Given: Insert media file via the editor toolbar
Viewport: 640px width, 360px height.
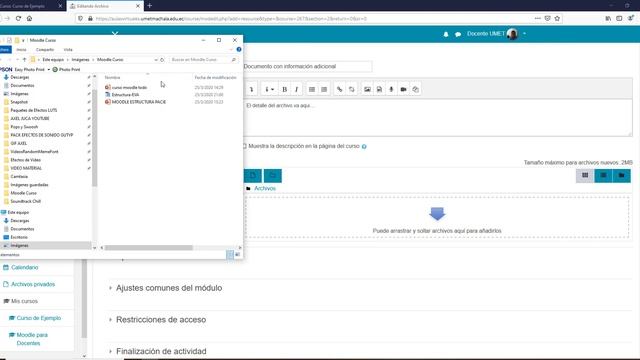Looking at the screenshot, I should [x=379, y=89].
